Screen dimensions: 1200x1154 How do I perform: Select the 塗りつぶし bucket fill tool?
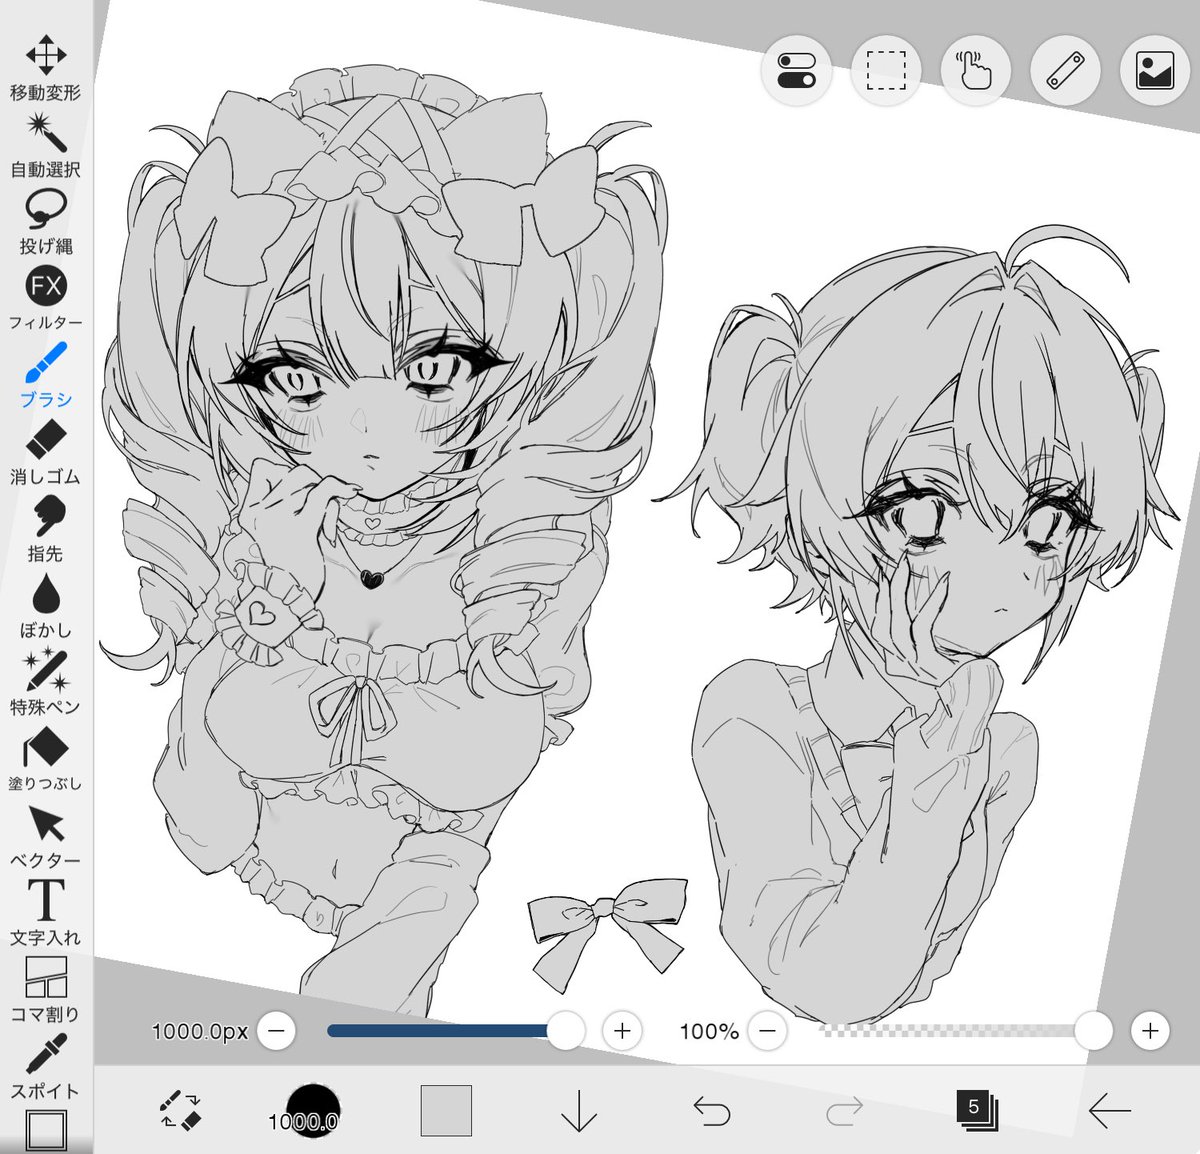point(46,760)
